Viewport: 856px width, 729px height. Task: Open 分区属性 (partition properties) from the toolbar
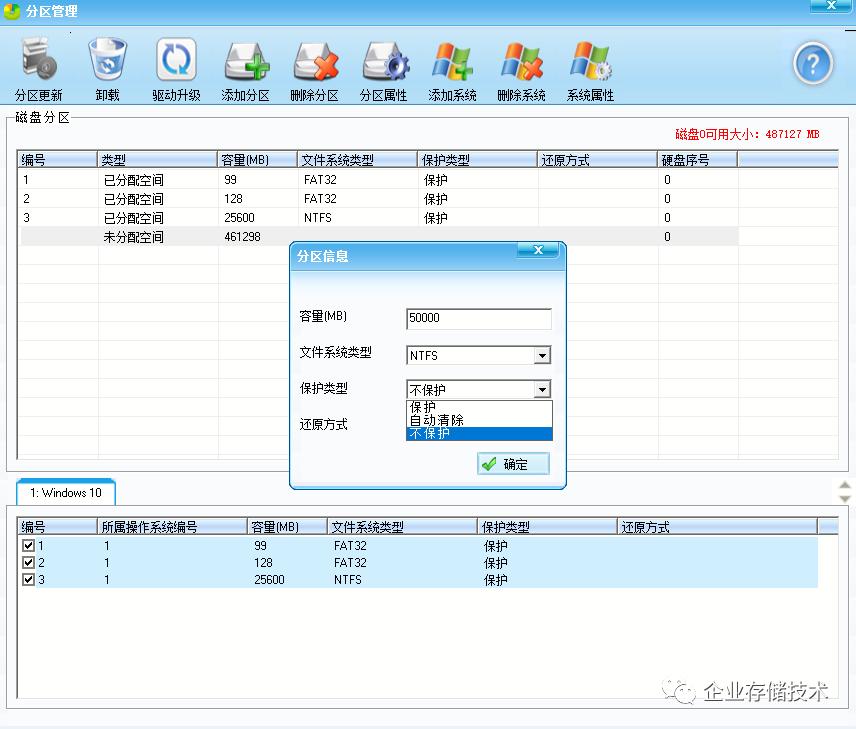pos(384,65)
